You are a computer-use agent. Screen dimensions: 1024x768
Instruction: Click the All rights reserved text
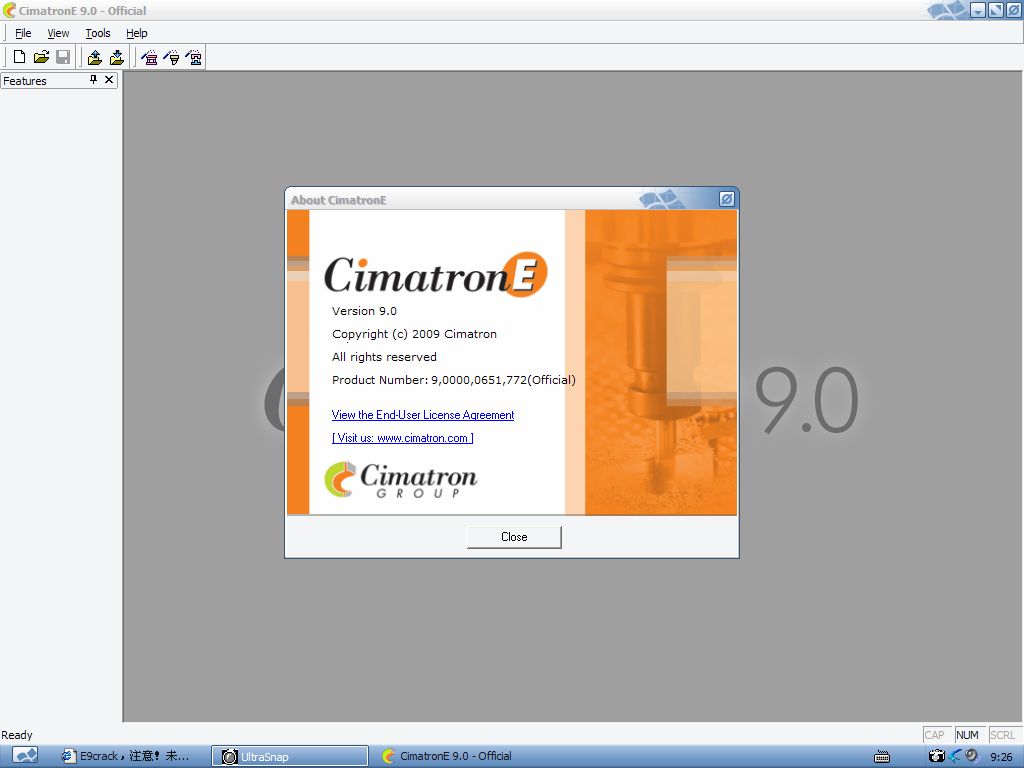coord(384,357)
